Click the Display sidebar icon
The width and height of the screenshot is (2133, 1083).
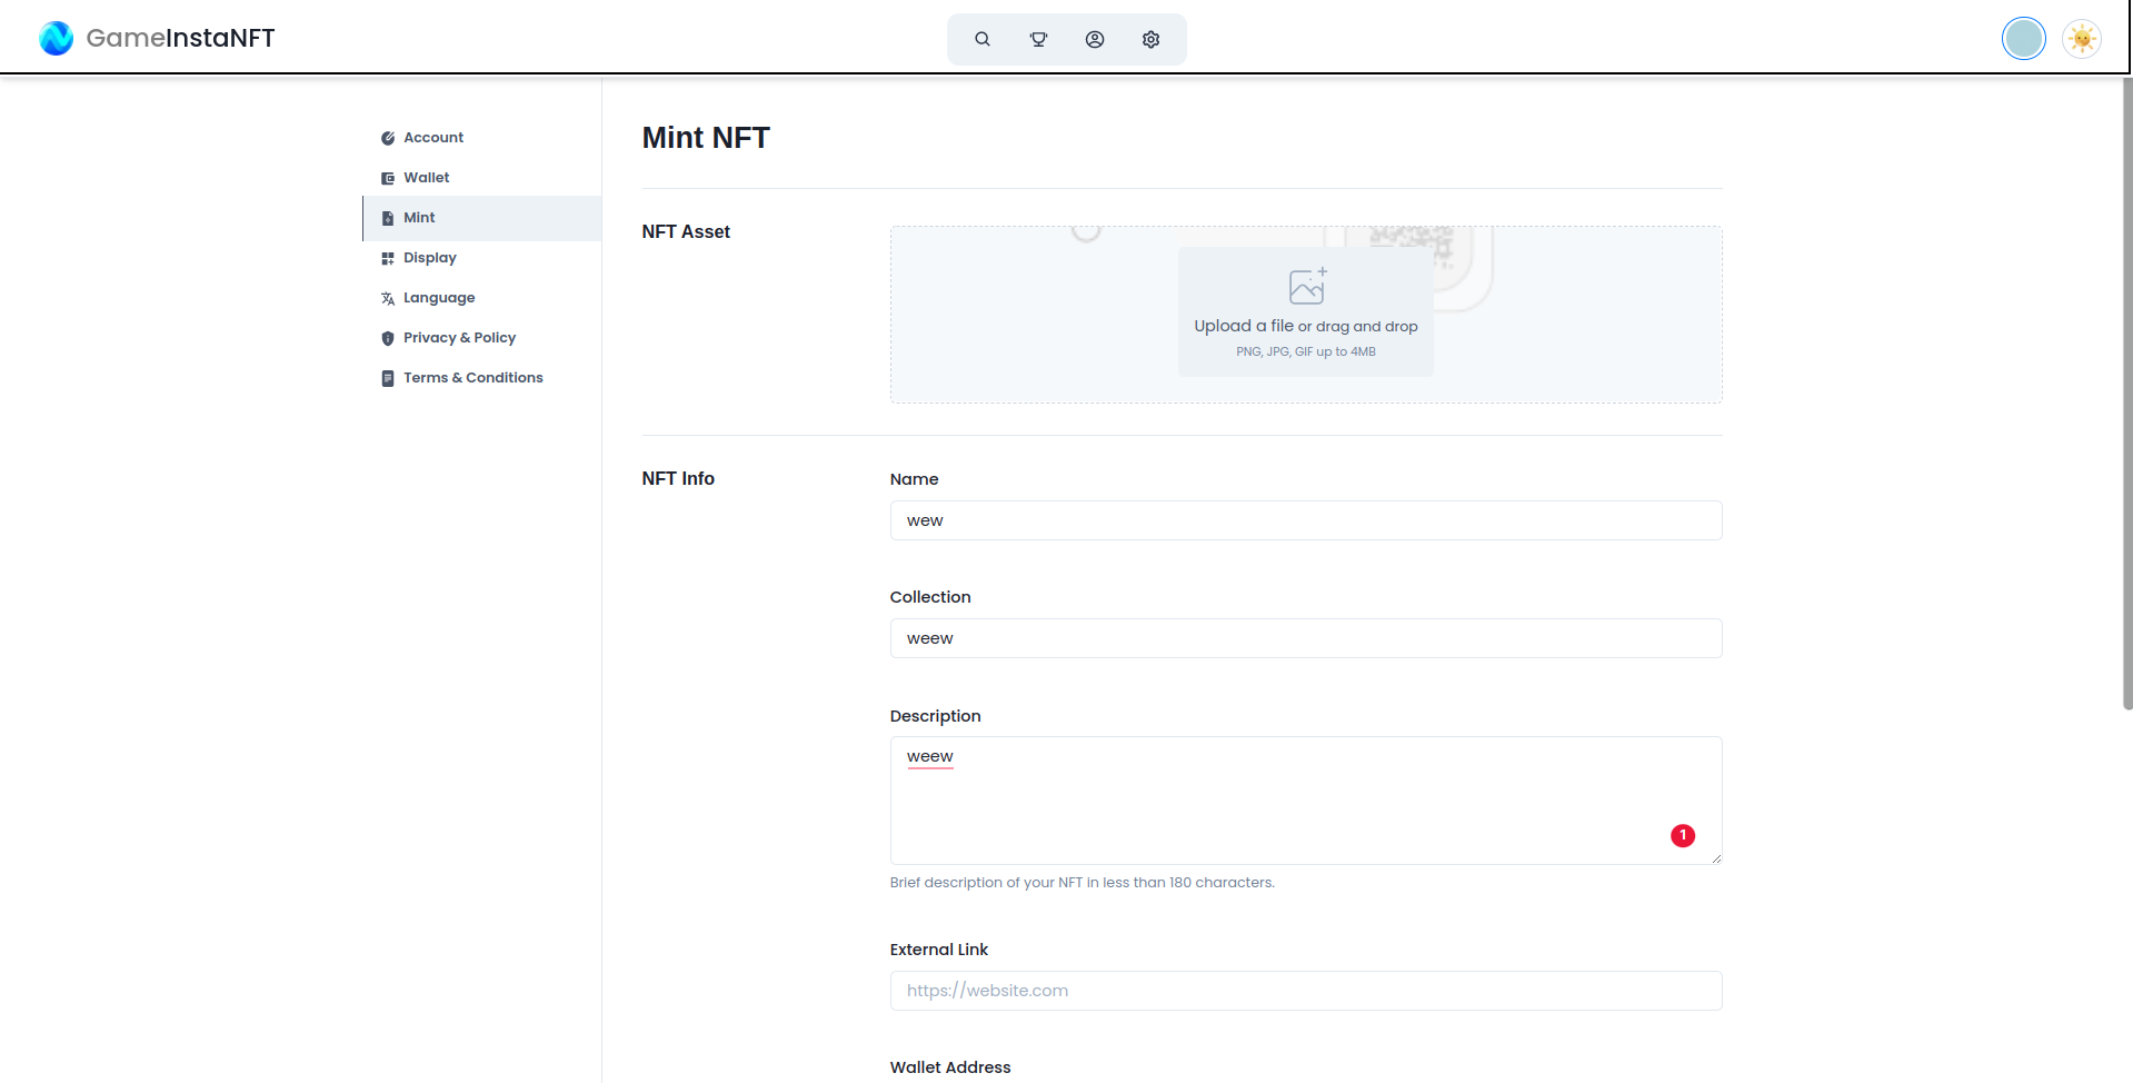pos(387,257)
